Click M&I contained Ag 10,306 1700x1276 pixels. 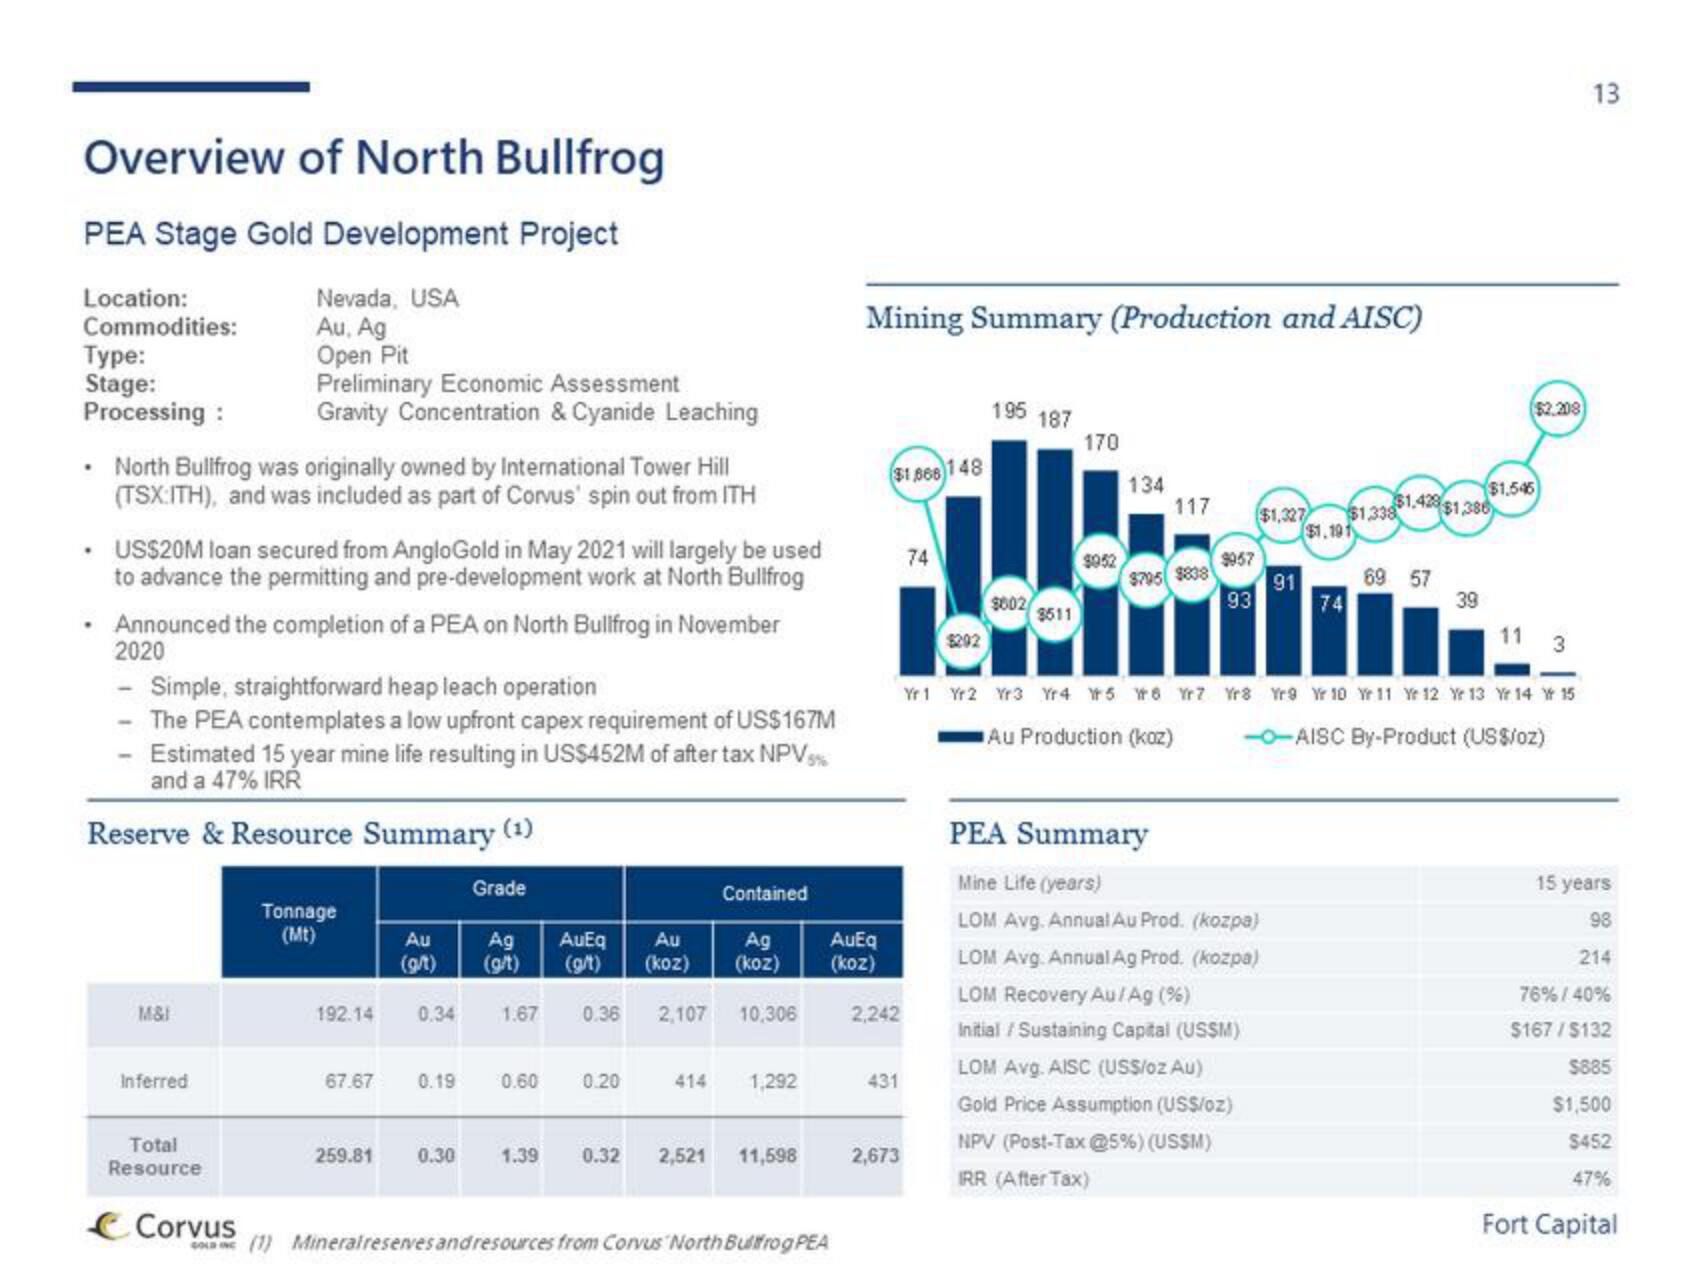click(x=768, y=1014)
